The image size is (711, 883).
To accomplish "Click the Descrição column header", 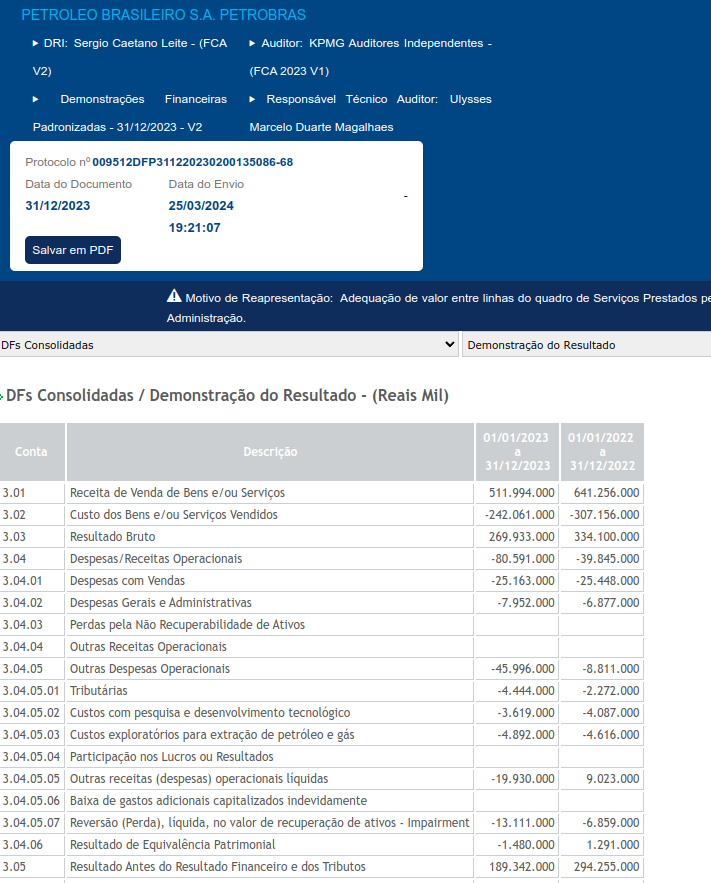I will pos(270,452).
